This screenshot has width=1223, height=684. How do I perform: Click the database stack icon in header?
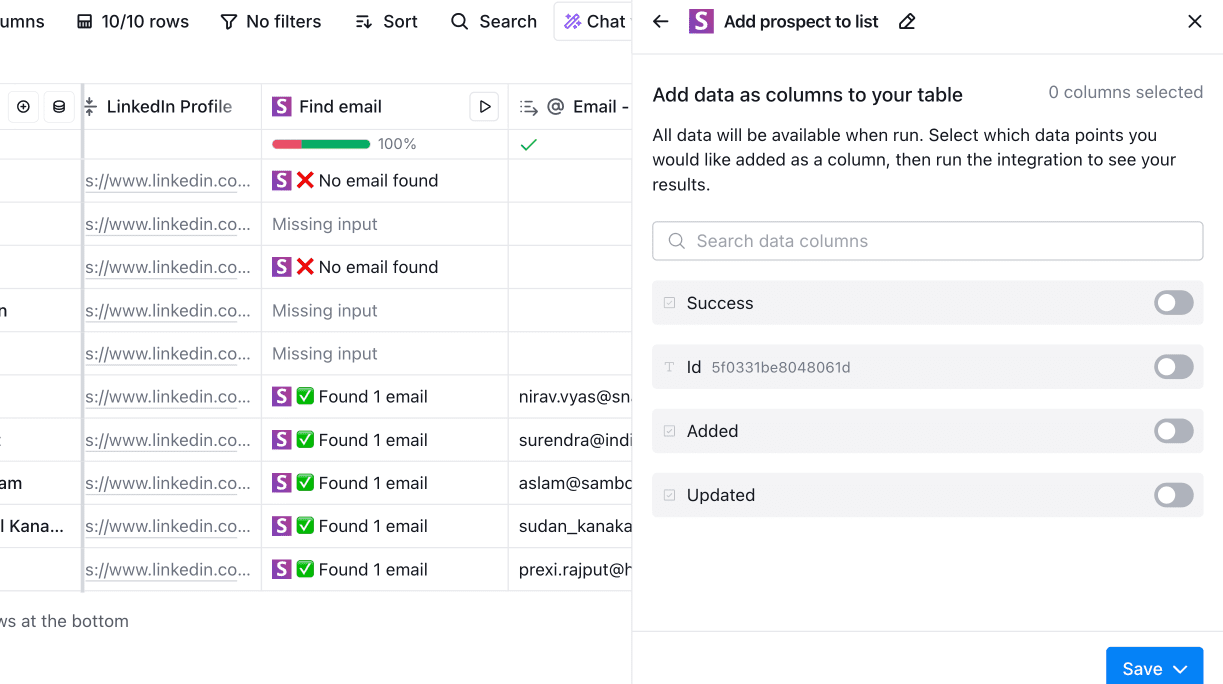(x=59, y=107)
